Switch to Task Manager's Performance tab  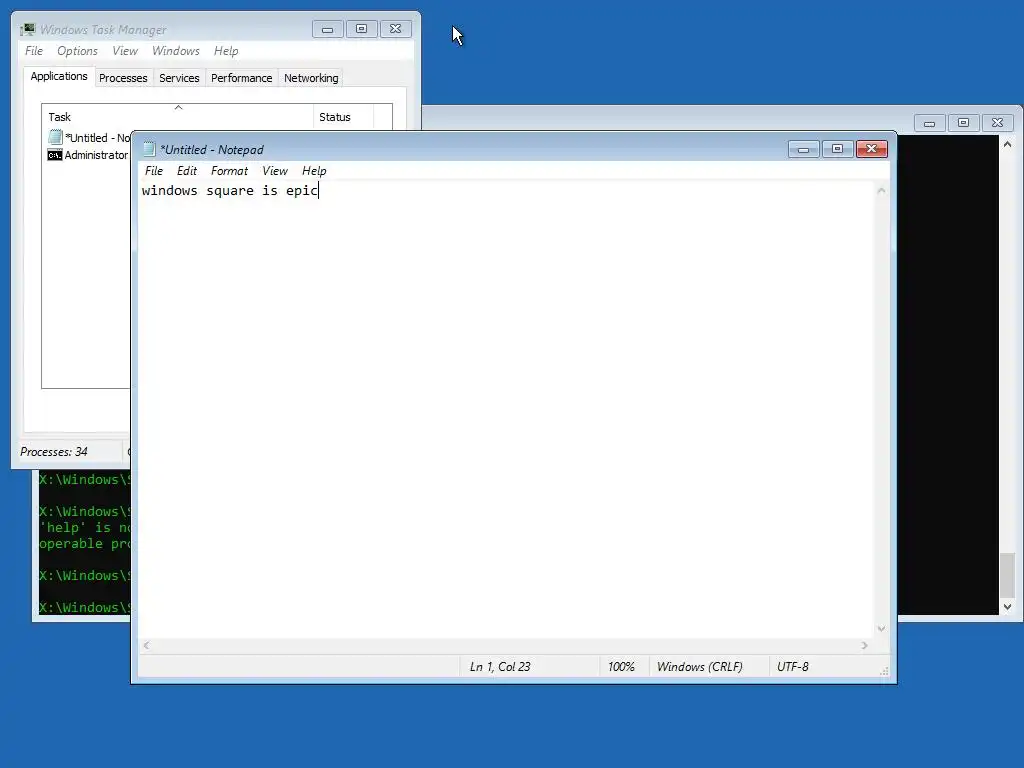tap(242, 78)
